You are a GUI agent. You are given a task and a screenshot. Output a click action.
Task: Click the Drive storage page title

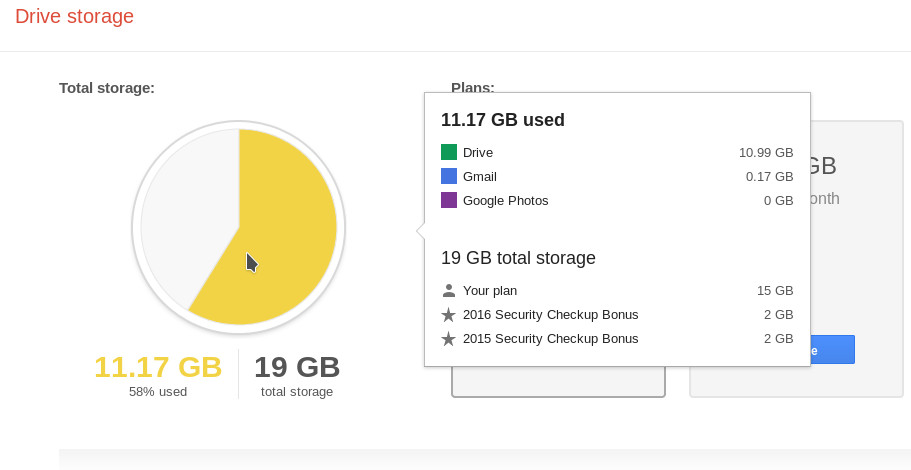pos(74,16)
